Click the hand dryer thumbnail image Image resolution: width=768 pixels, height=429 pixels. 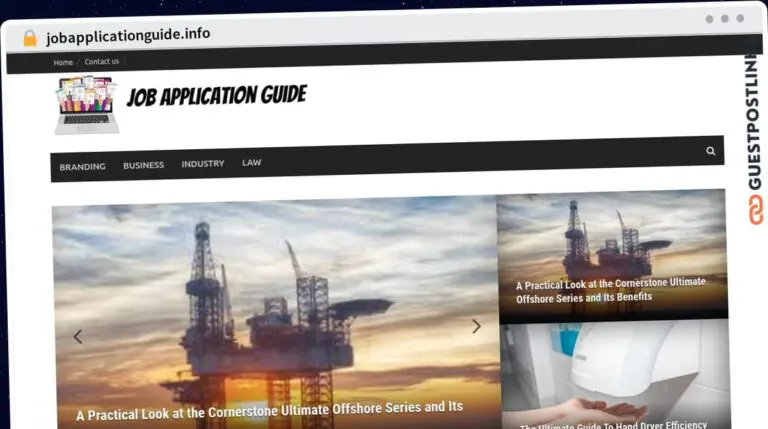click(x=615, y=372)
